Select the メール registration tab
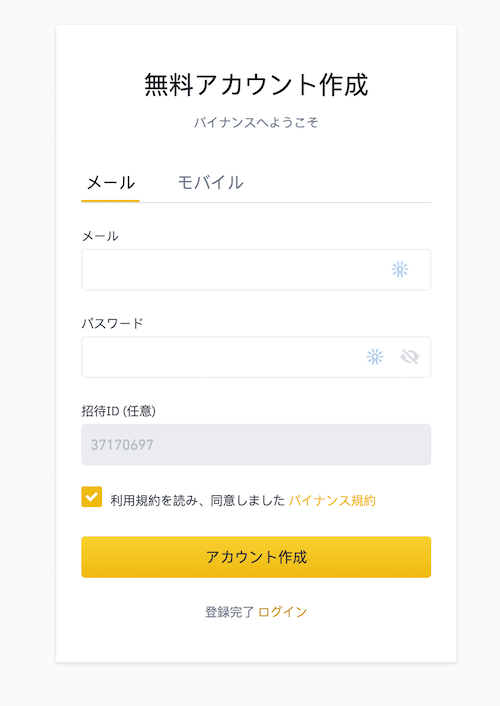 (110, 182)
